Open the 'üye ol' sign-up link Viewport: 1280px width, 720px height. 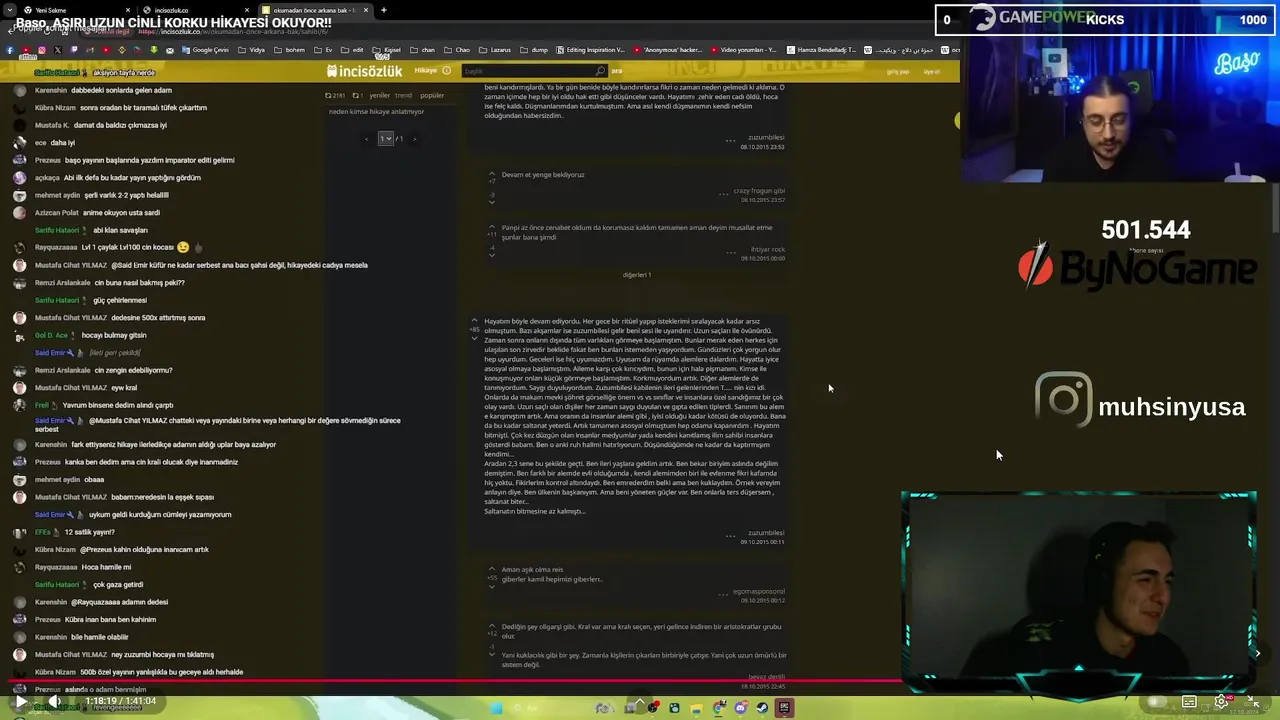(x=931, y=72)
